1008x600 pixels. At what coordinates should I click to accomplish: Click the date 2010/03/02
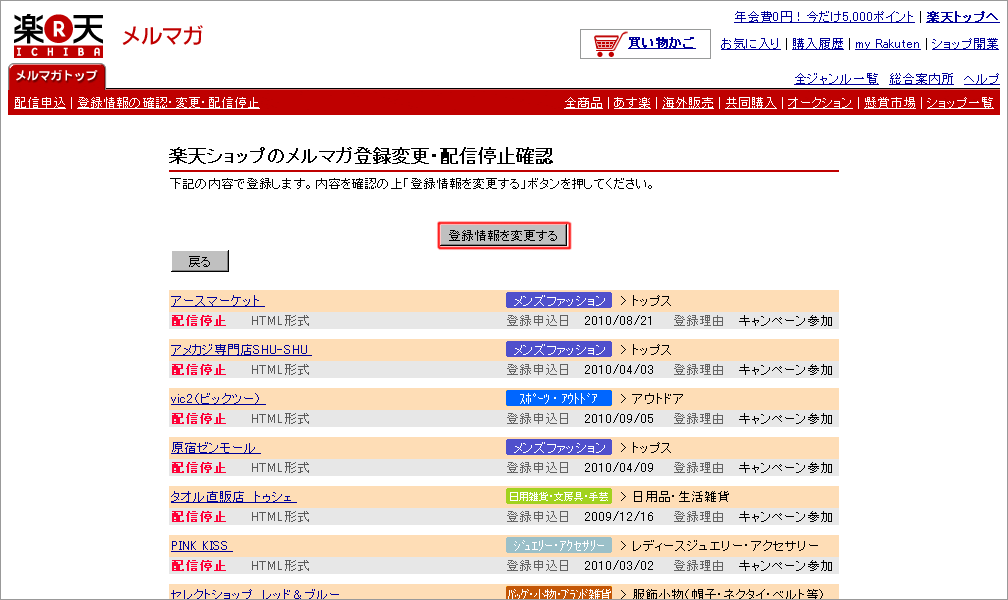pyautogui.click(x=618, y=565)
